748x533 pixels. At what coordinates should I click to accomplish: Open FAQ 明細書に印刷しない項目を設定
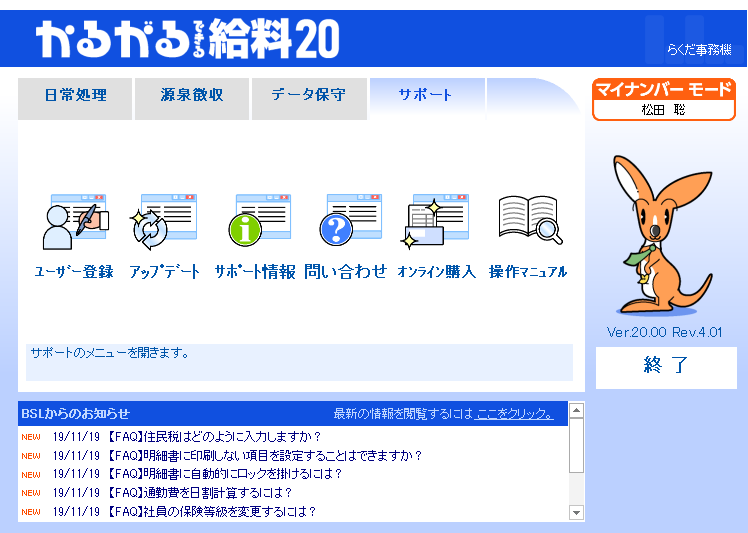[263, 456]
